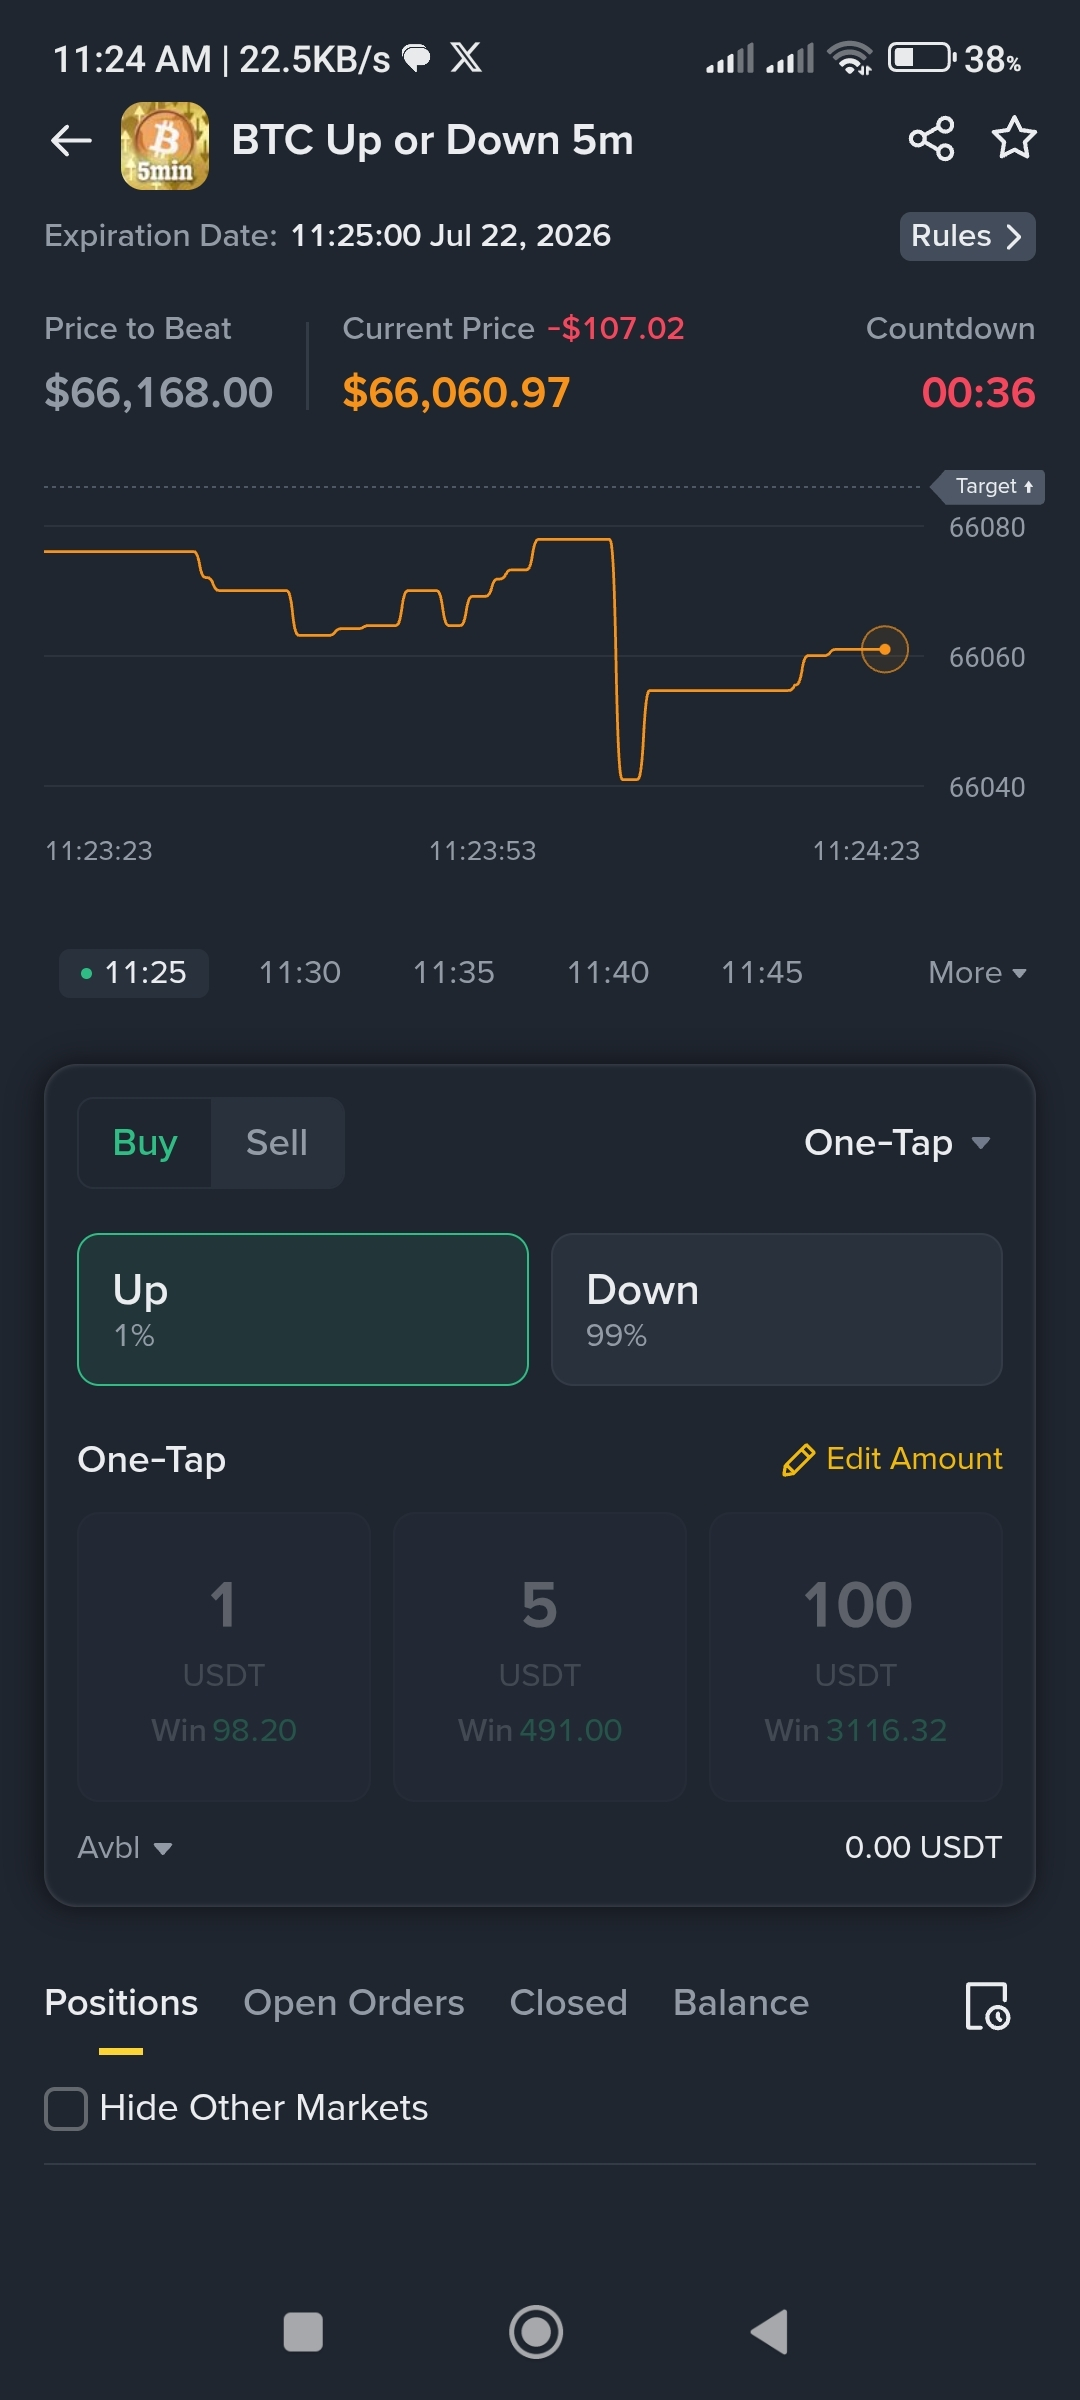This screenshot has width=1080, height=2400.
Task: Tap the 100 USDT one-tap amount
Action: tap(856, 1657)
